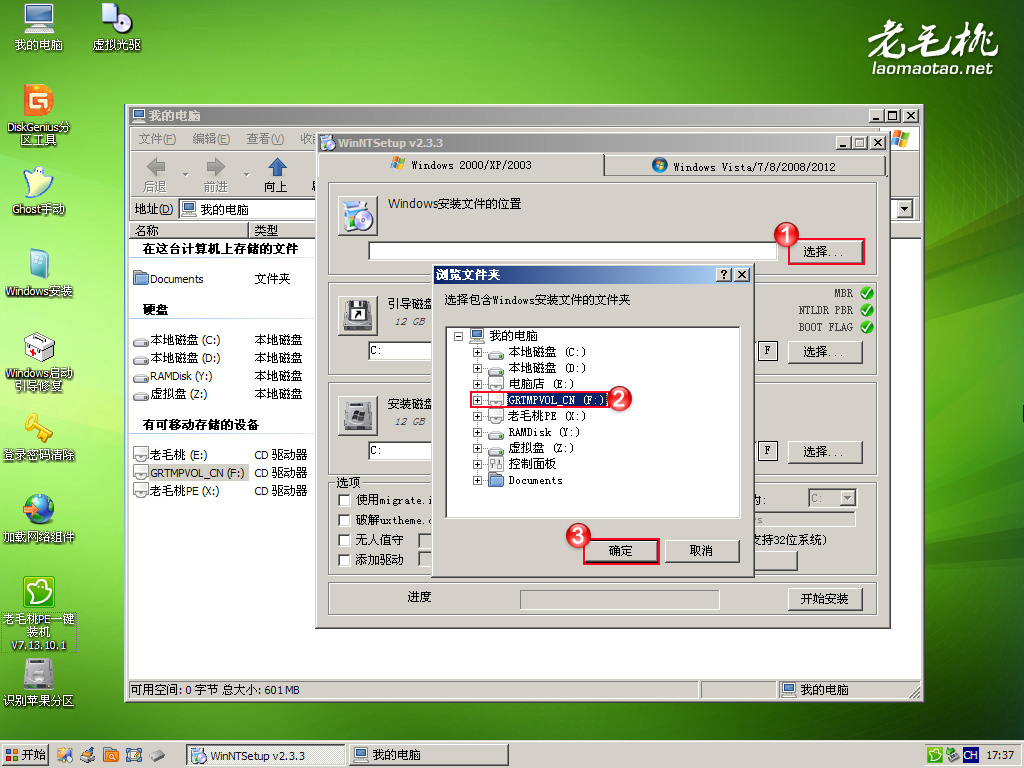
Task: Select 虚拟盘 (Z:) in the browse tree
Action: (541, 448)
